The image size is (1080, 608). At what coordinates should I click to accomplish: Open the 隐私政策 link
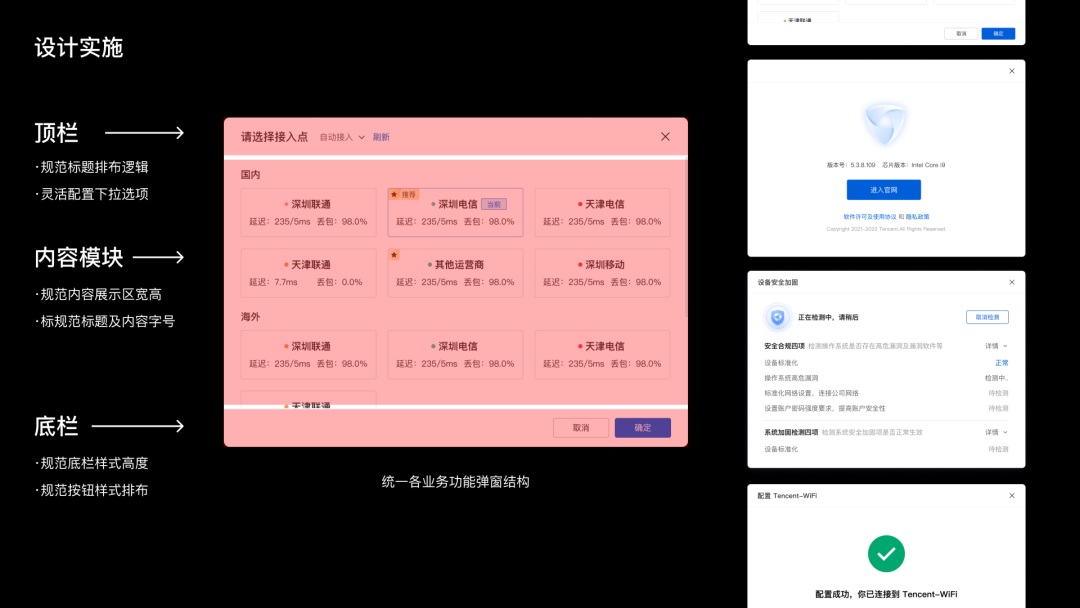coord(918,216)
